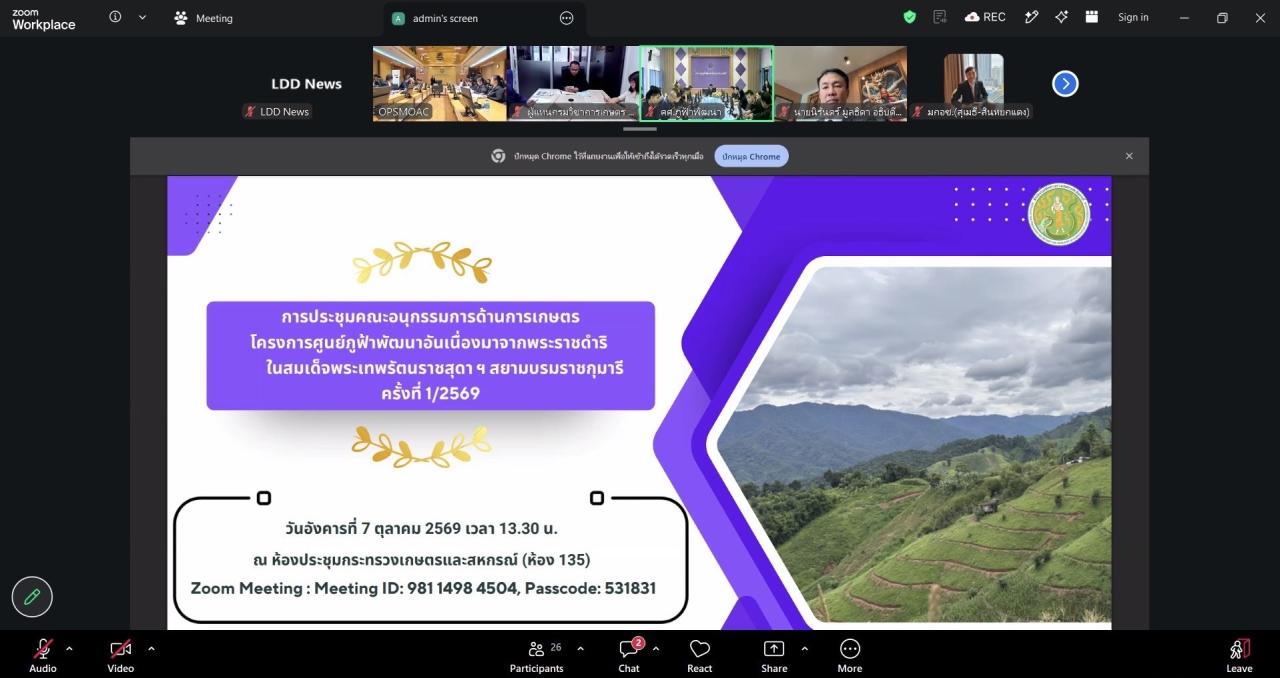The height and width of the screenshot is (678, 1280).
Task: Open the annotation pencil tool
Action: (x=32, y=597)
